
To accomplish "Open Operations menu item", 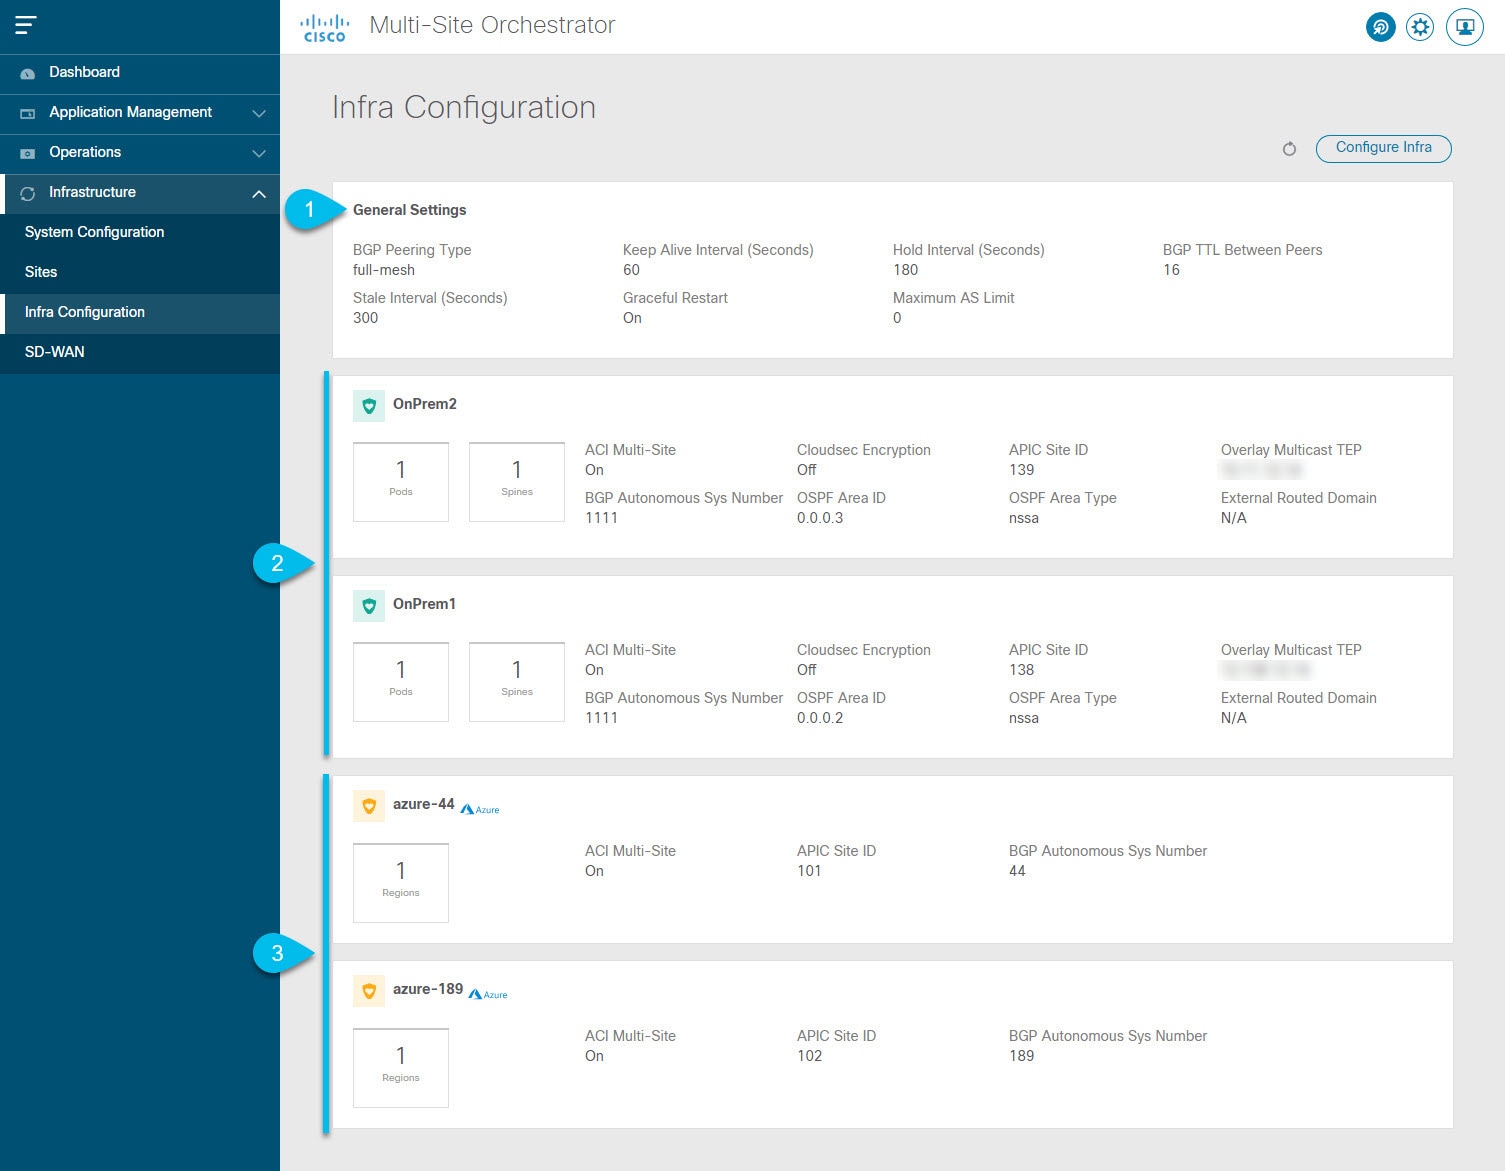I will (x=140, y=154).
